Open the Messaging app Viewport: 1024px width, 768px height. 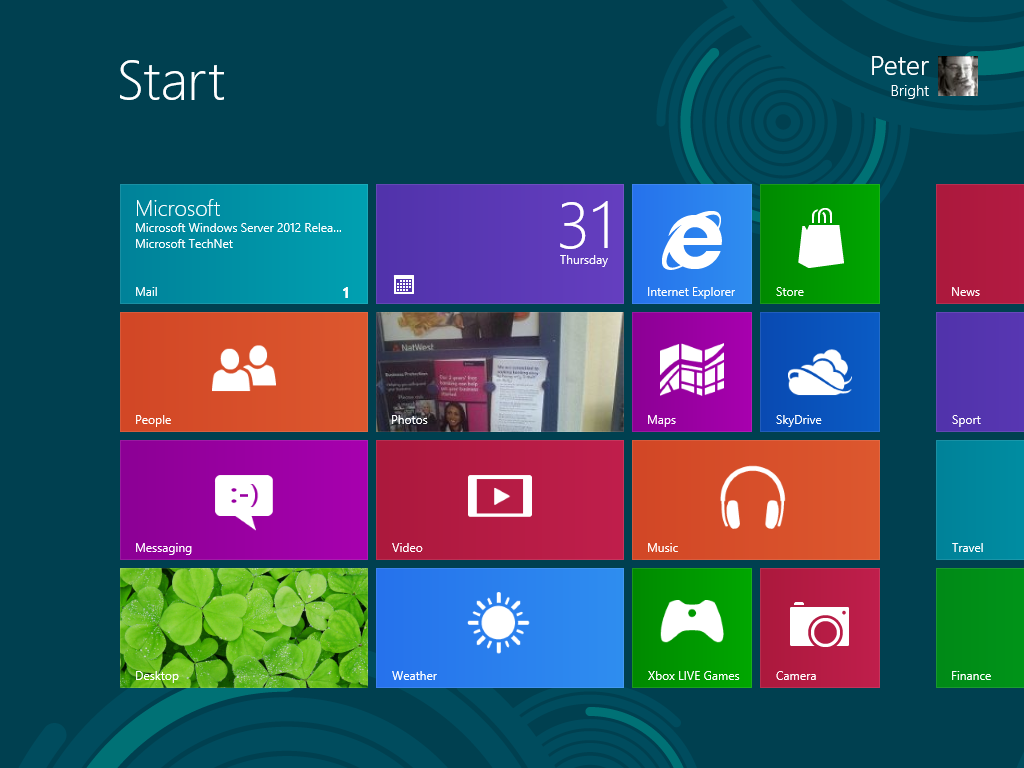point(243,499)
